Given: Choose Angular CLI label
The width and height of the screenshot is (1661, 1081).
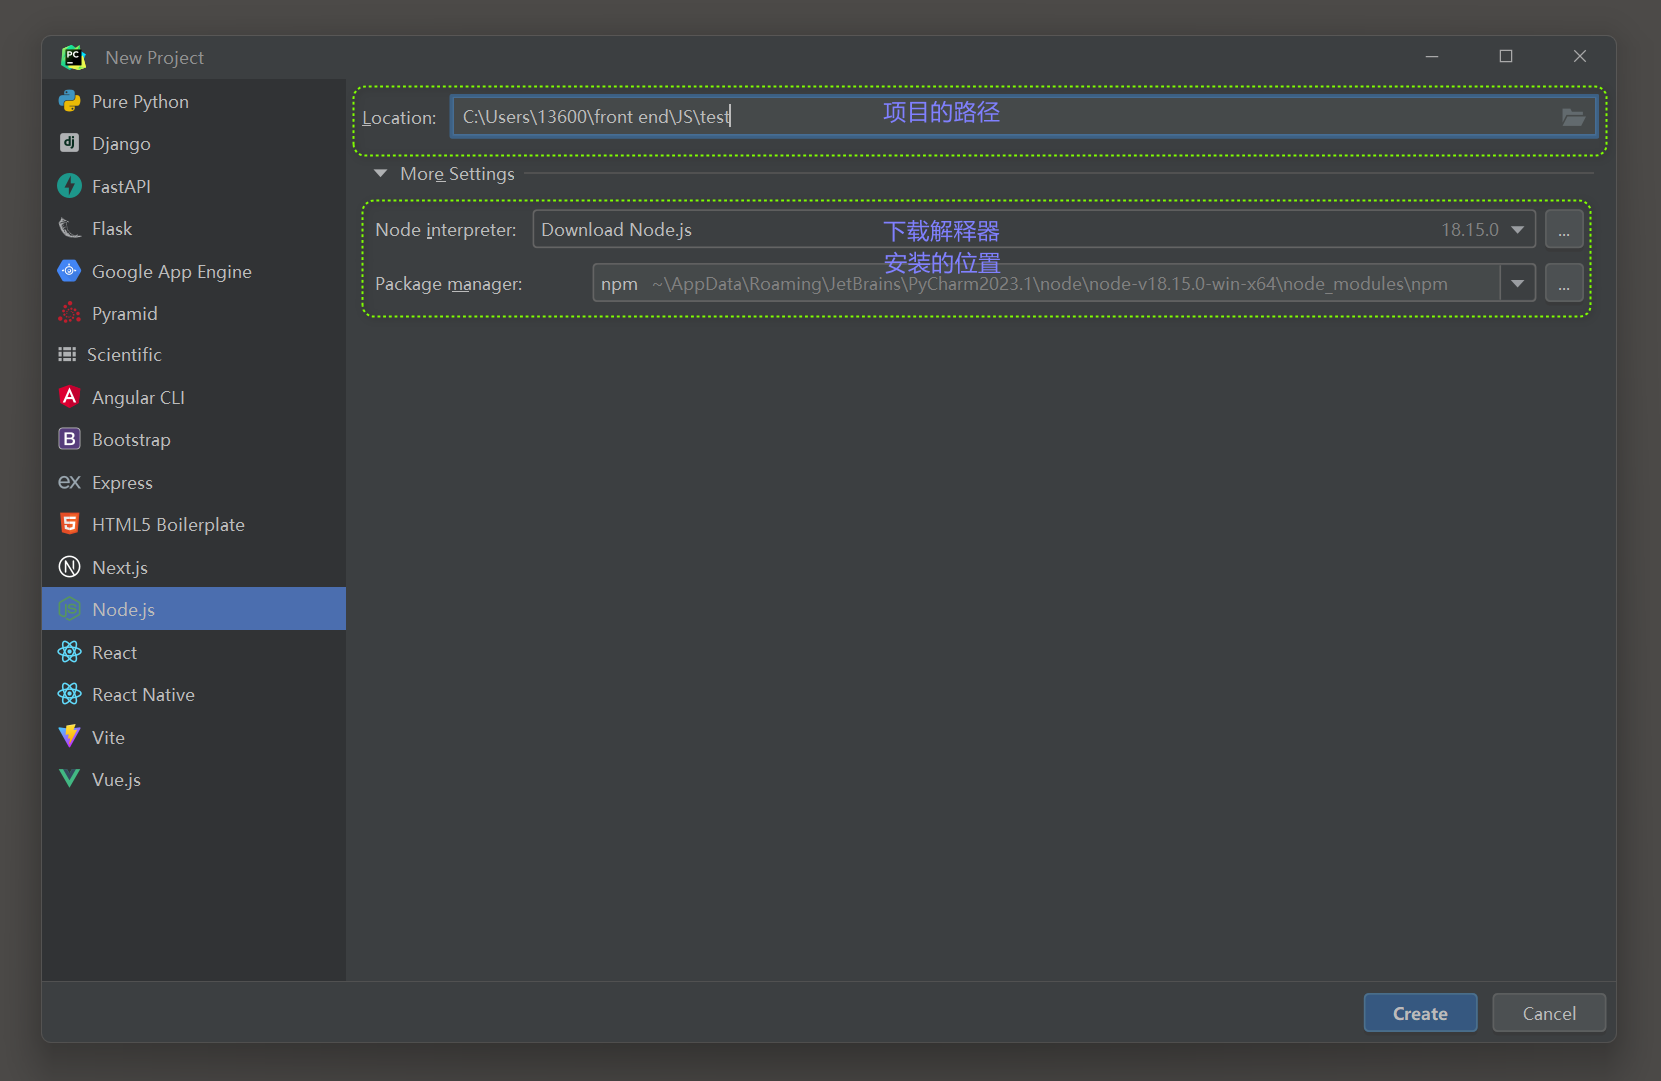Looking at the screenshot, I should point(138,397).
